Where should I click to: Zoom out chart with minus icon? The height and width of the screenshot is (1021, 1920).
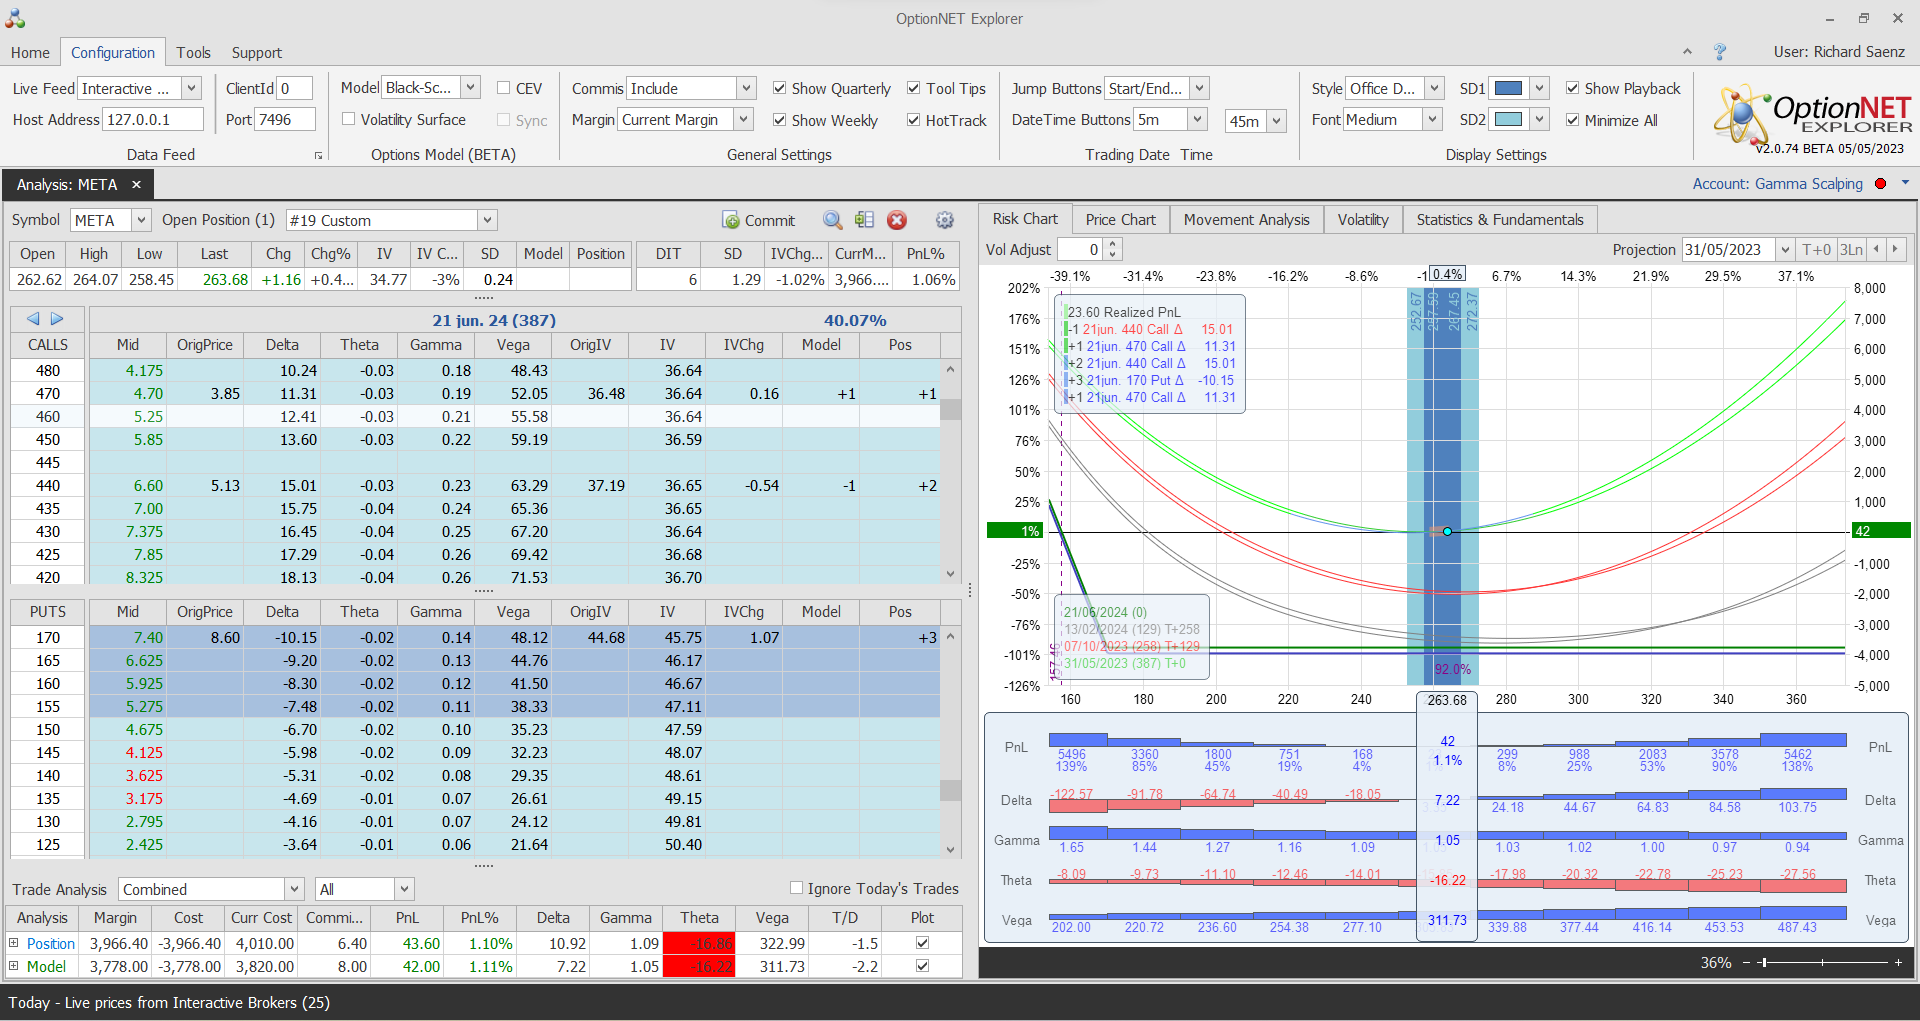pyautogui.click(x=1747, y=963)
